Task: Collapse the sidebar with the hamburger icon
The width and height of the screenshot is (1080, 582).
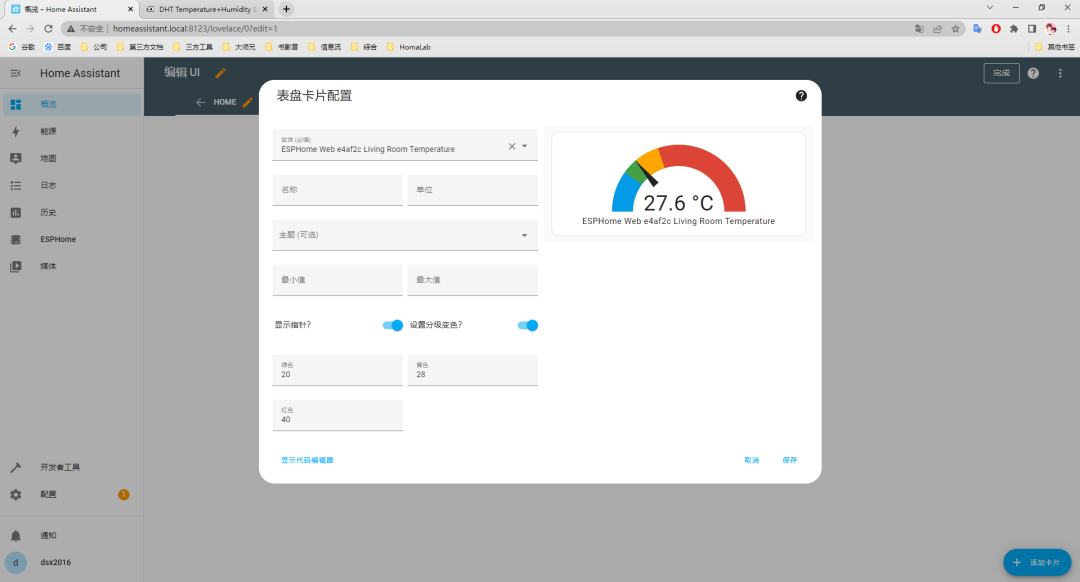Action: (16, 72)
